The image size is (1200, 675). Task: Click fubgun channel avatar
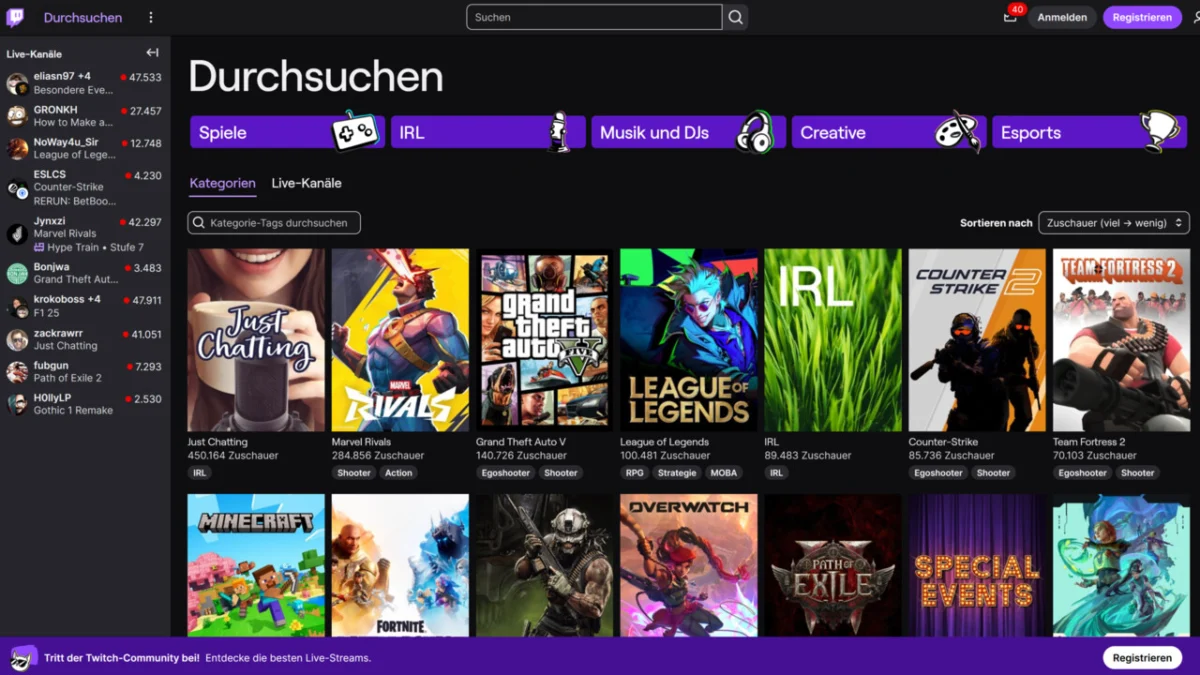pos(17,372)
